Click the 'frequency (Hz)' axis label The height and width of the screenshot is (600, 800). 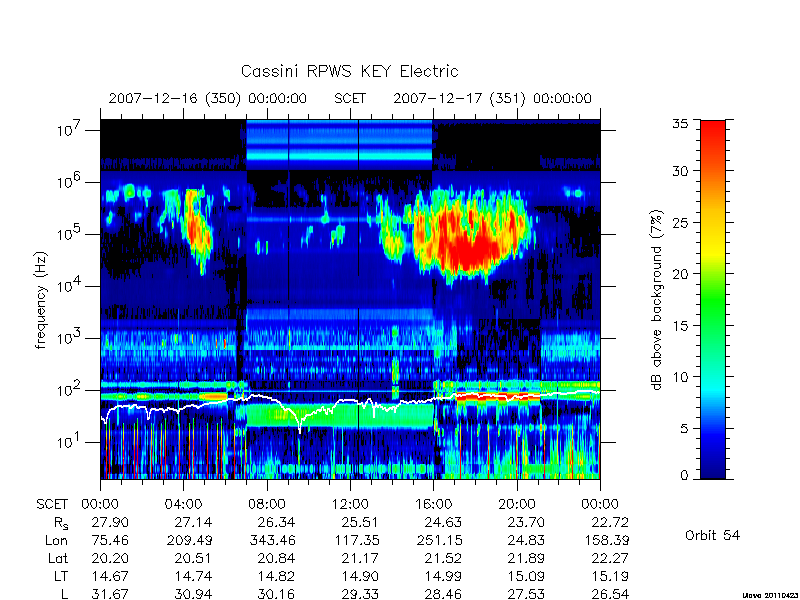point(42,301)
